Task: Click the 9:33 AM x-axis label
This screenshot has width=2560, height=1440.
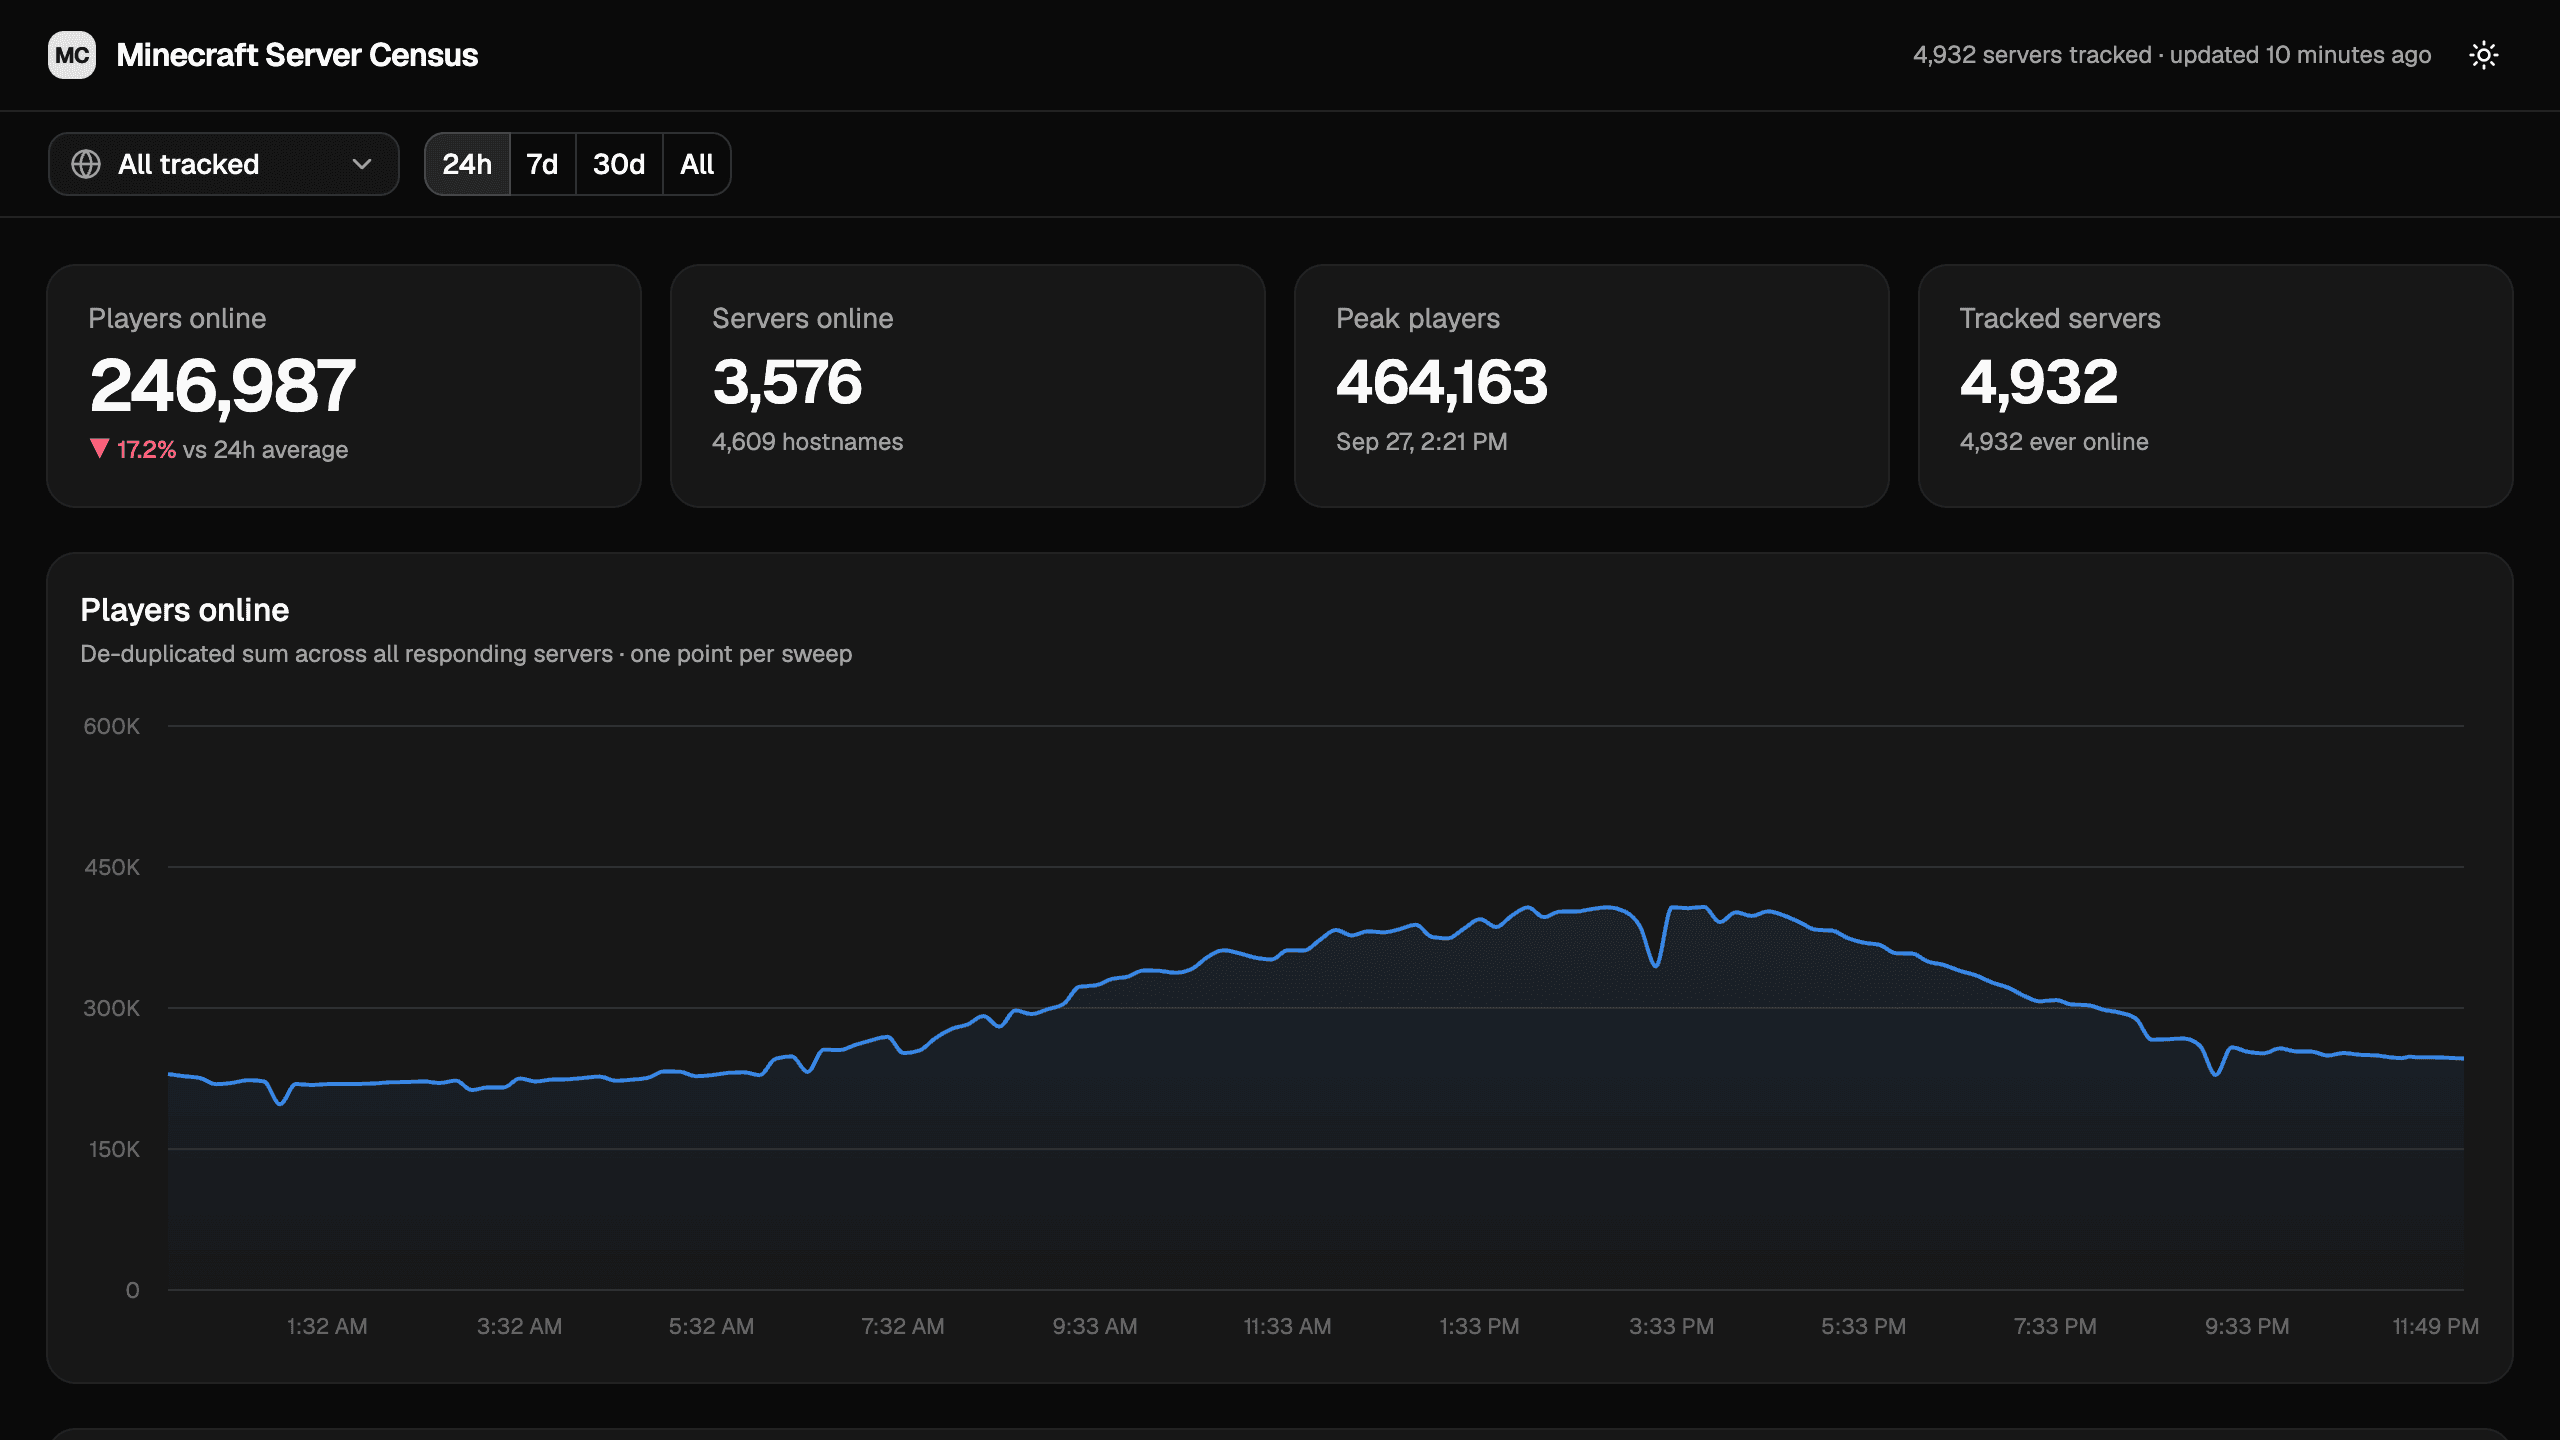Action: pyautogui.click(x=1095, y=1326)
